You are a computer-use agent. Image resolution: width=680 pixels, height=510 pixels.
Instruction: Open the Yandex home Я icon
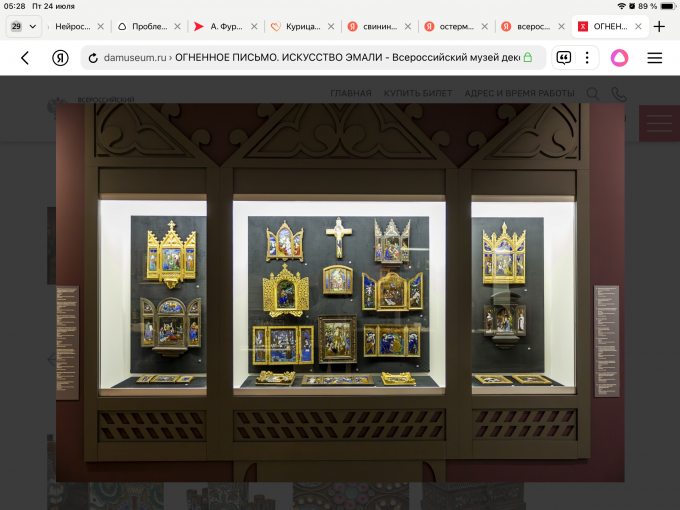point(60,58)
